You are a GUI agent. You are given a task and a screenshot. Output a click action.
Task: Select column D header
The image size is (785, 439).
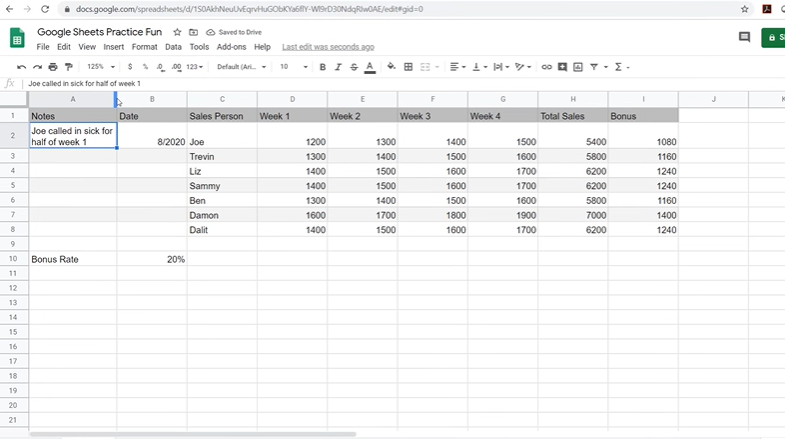[x=292, y=99]
